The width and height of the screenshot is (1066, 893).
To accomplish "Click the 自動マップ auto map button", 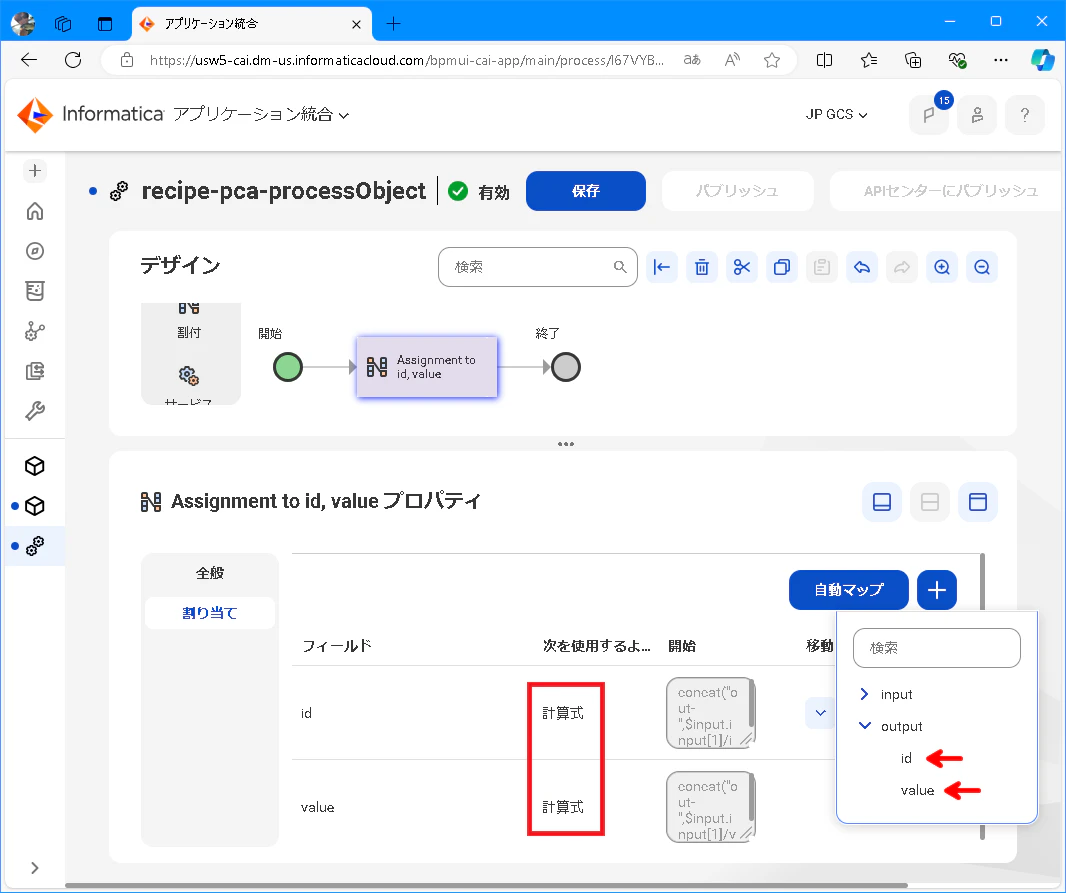I will (x=848, y=590).
